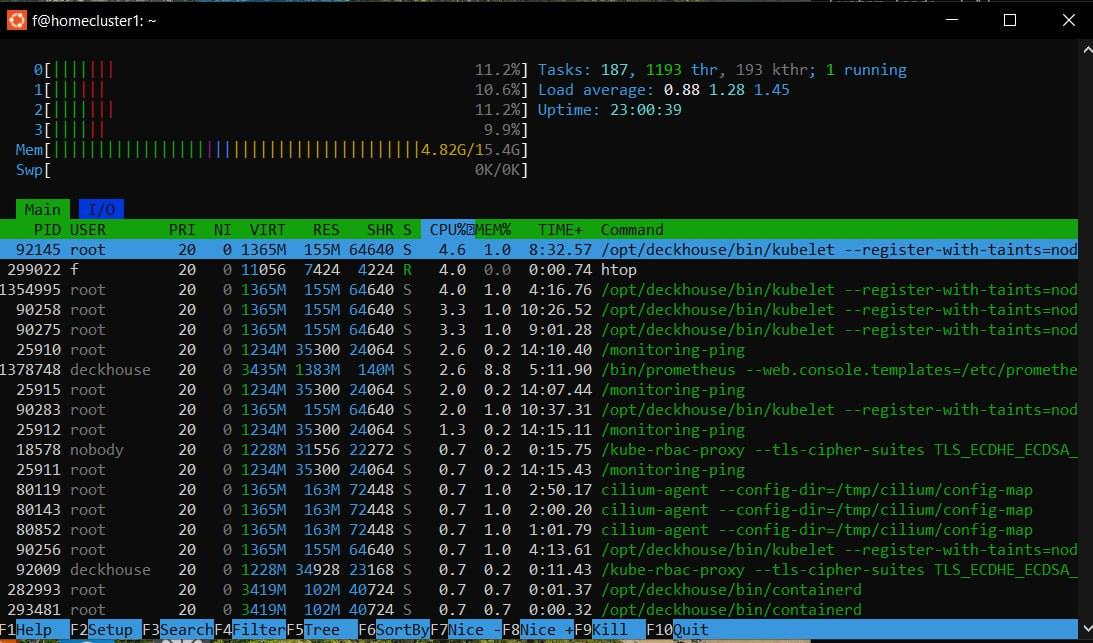Minimize the terminal window
1093x643 pixels.
pos(951,20)
